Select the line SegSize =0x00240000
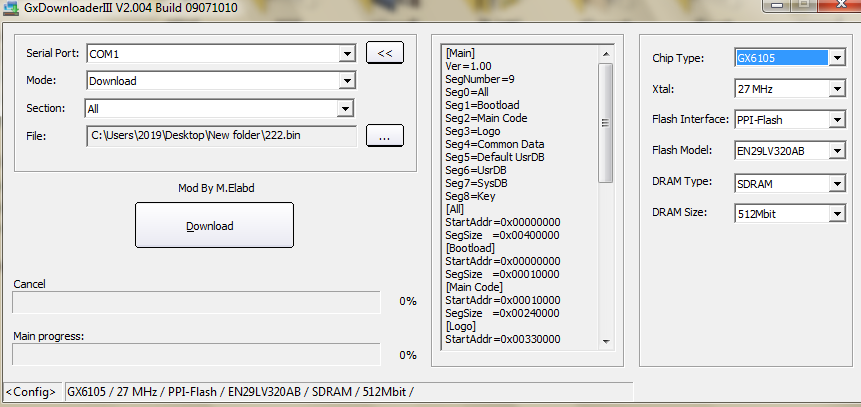Image resolution: width=861 pixels, height=407 pixels. click(x=502, y=313)
